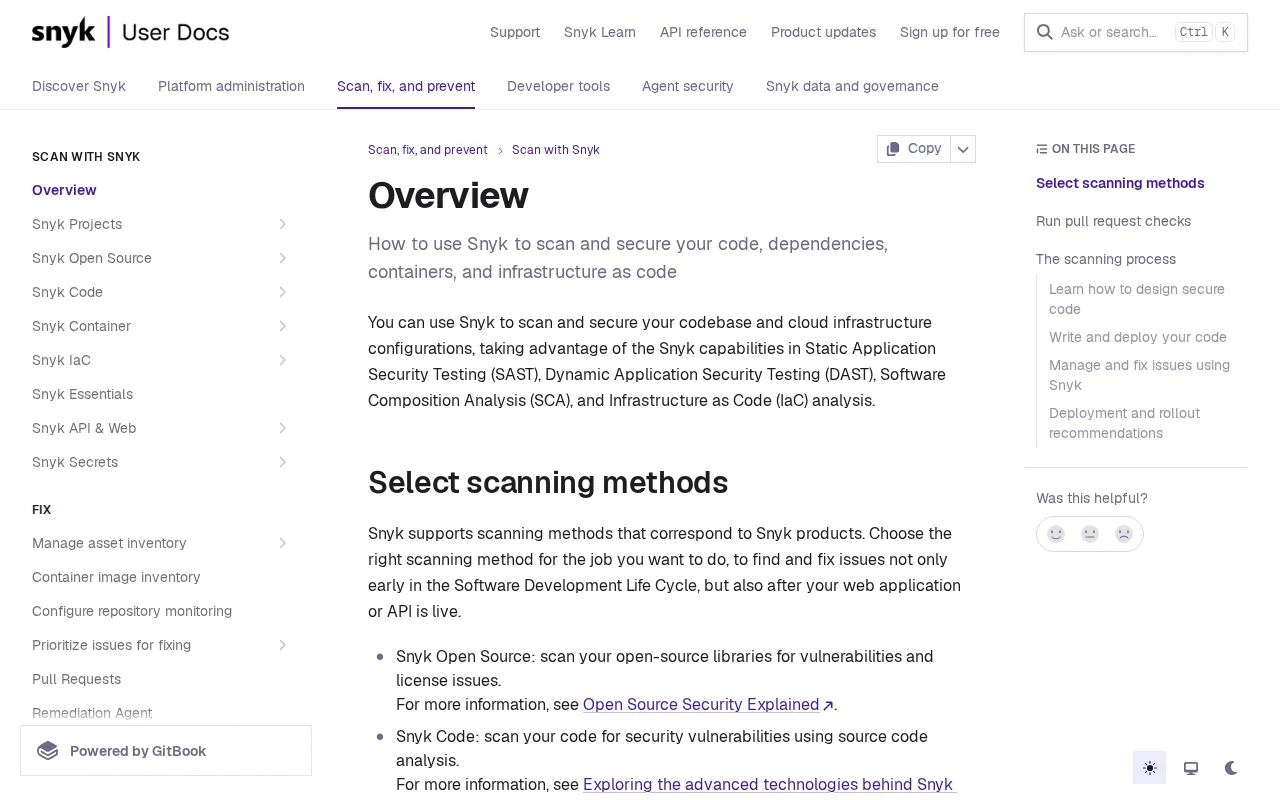Jump to Write and deploy your code
Screen dimensions: 1280x800
[1138, 337]
